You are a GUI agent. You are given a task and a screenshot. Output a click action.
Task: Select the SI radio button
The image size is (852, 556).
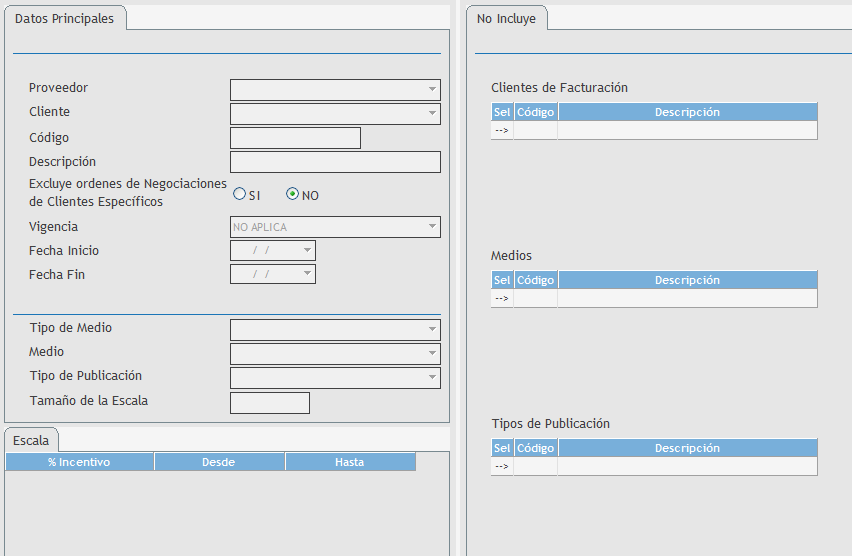click(x=239, y=194)
